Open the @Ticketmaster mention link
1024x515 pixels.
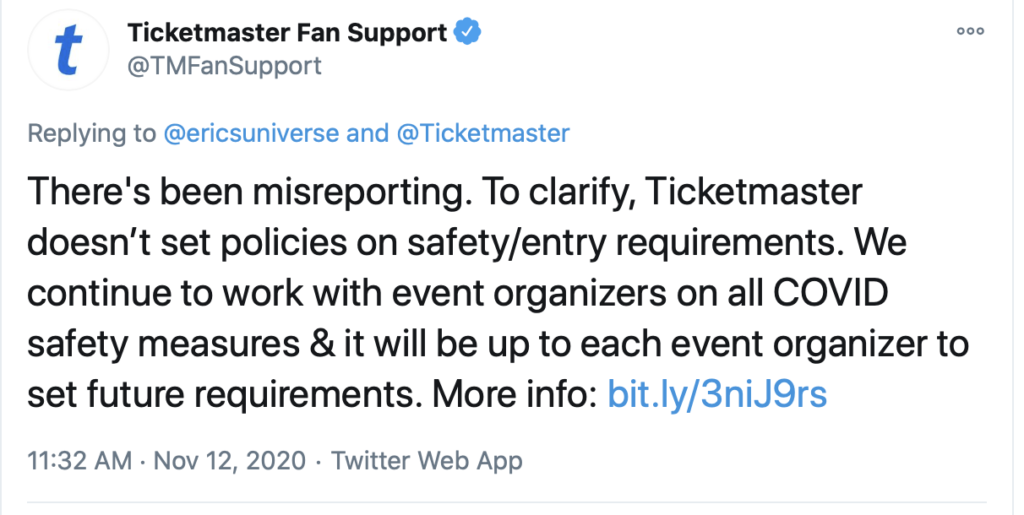[x=484, y=134]
